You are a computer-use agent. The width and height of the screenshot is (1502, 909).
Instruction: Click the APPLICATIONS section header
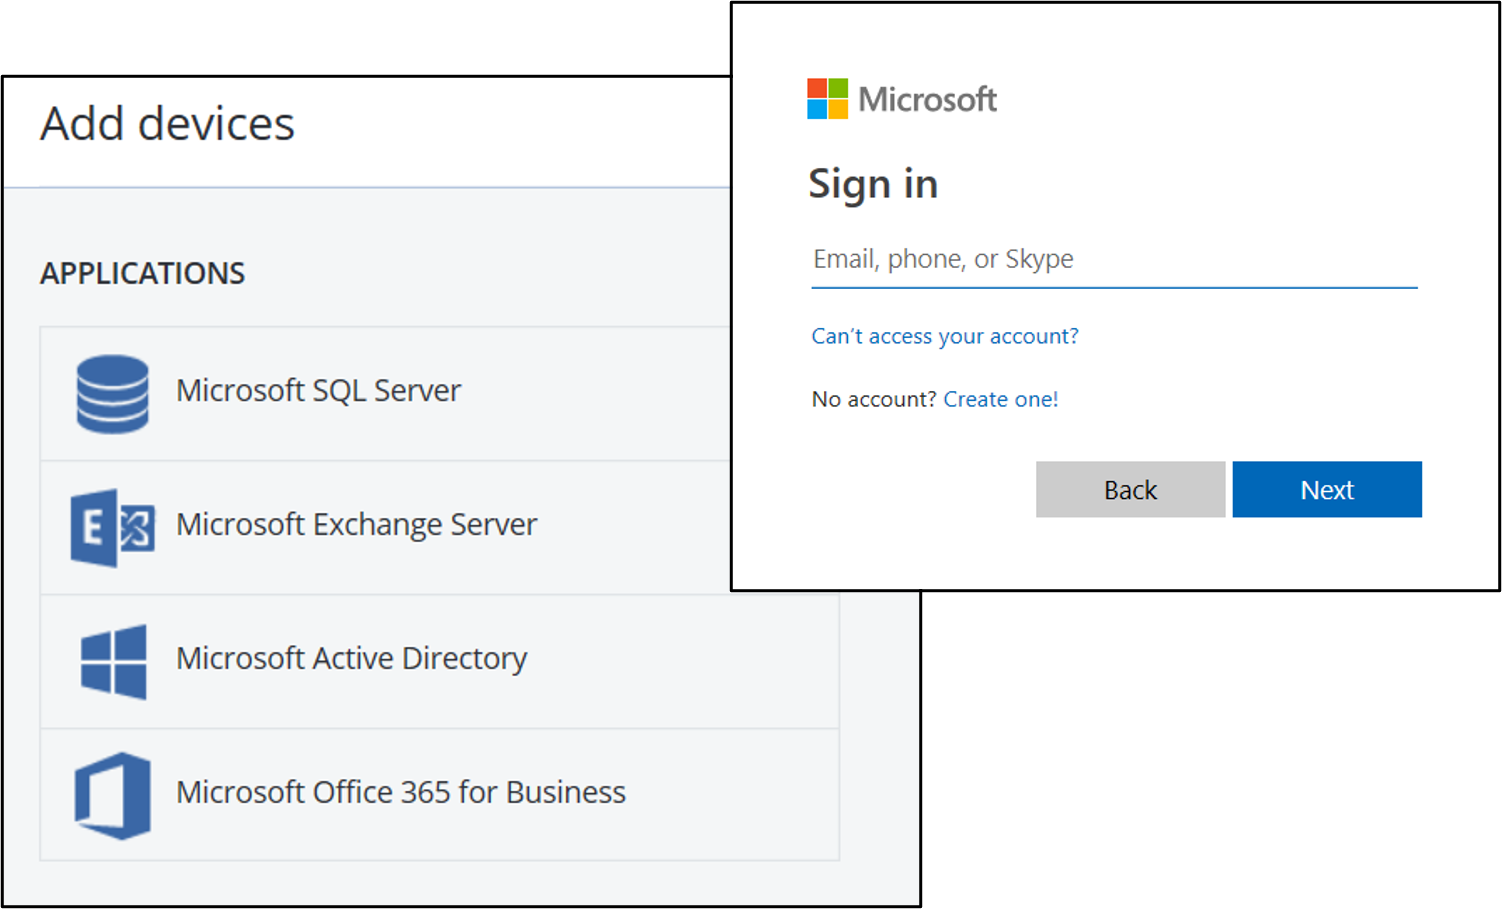coord(142,273)
